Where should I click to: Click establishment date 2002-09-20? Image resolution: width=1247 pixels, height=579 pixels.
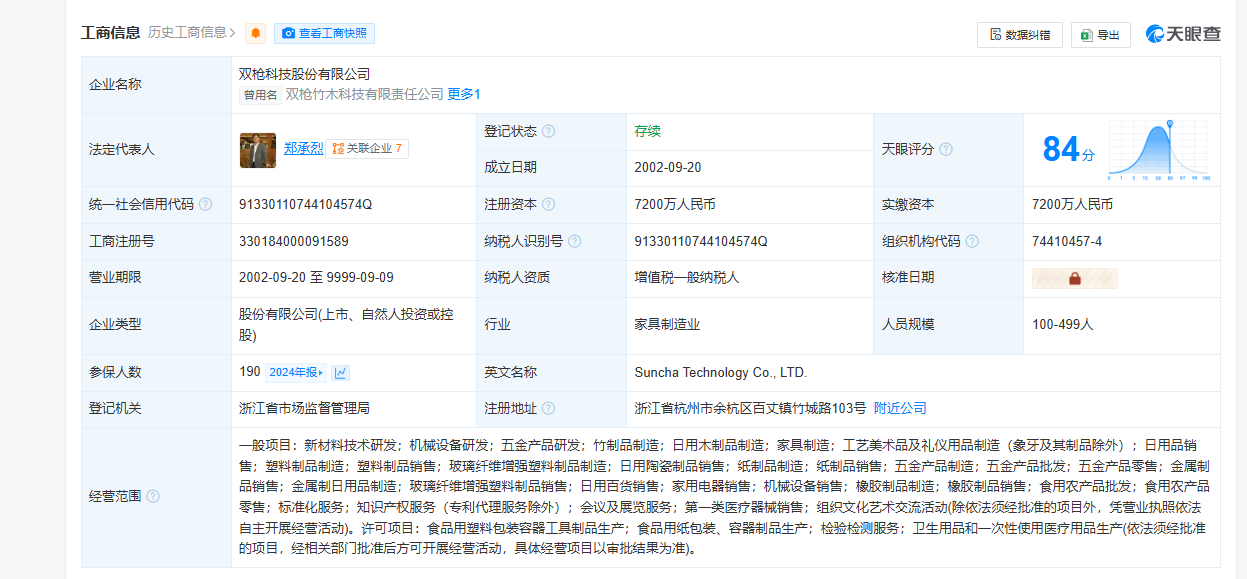[x=668, y=167]
